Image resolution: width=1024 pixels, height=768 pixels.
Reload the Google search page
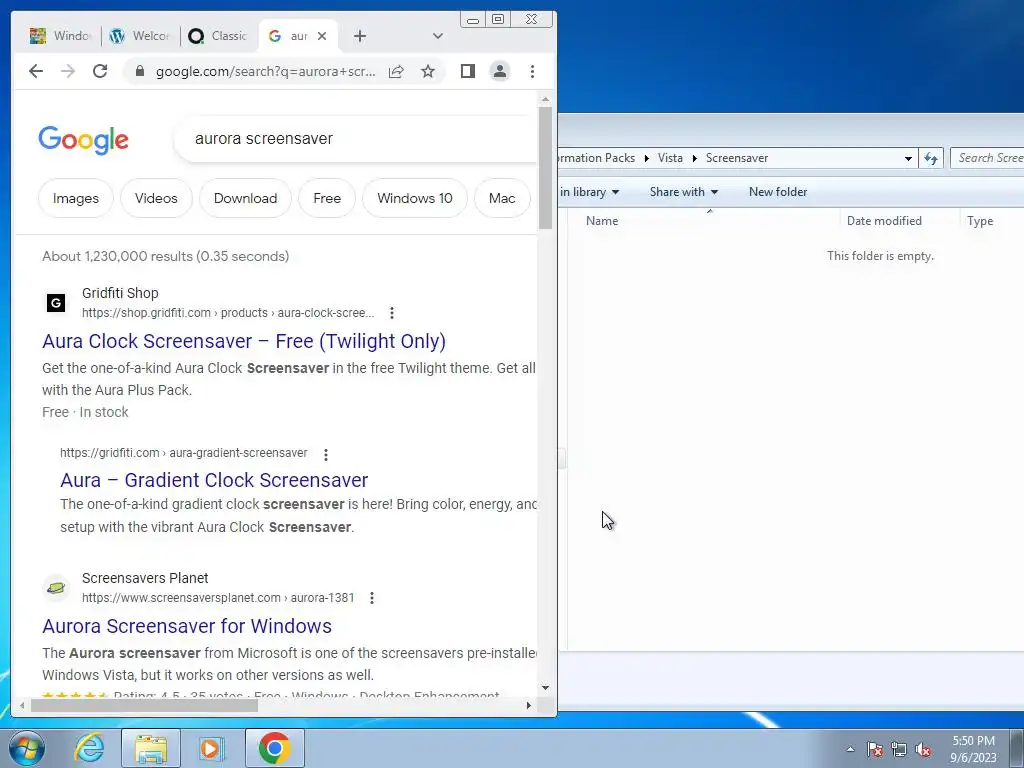tap(100, 71)
